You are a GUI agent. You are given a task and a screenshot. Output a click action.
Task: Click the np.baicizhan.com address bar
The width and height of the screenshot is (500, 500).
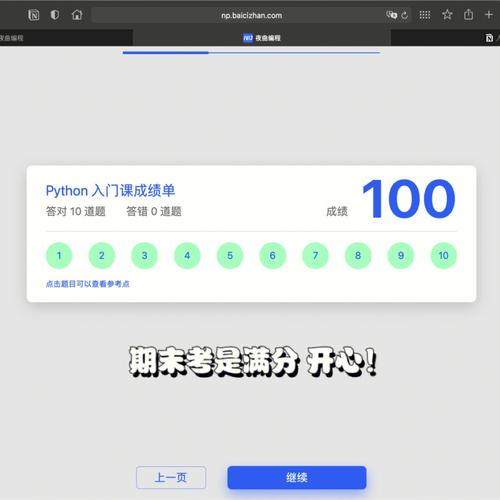251,15
